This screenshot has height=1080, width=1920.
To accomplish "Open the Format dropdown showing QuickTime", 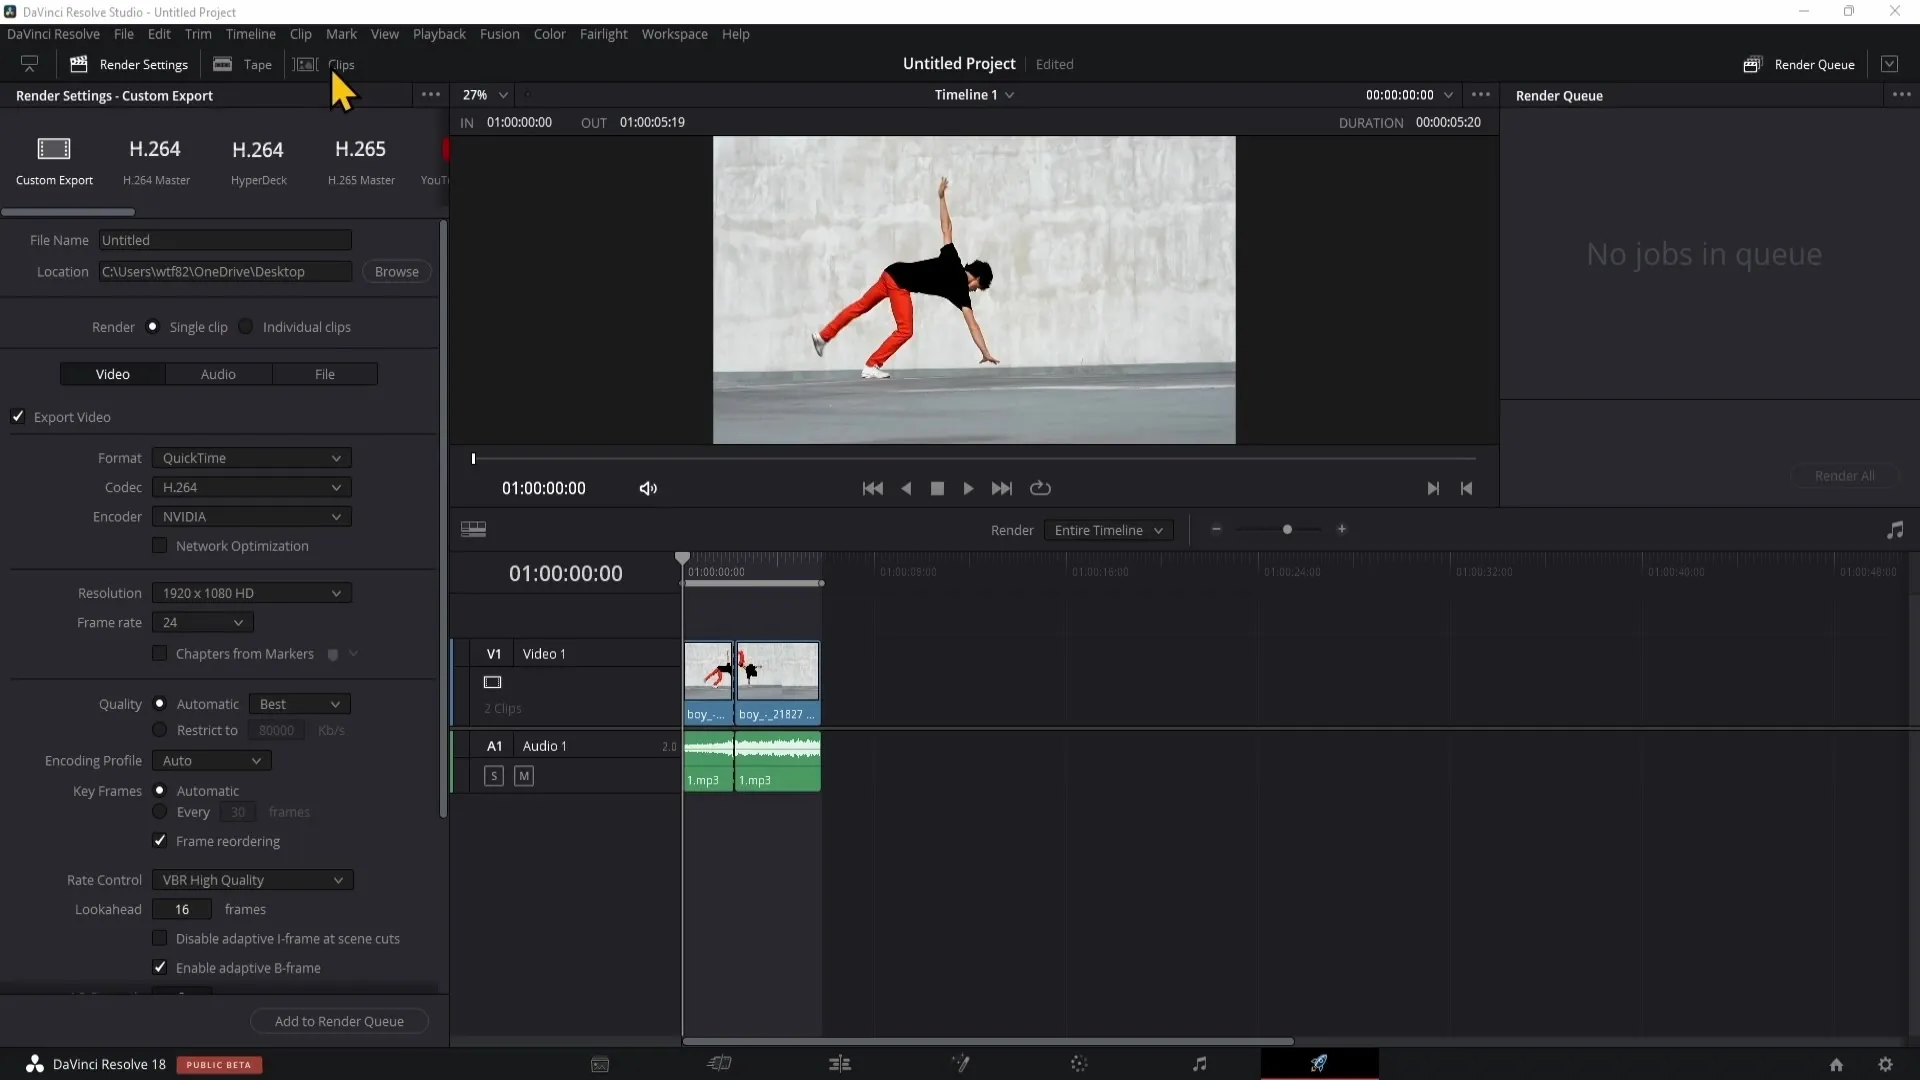I will (252, 458).
